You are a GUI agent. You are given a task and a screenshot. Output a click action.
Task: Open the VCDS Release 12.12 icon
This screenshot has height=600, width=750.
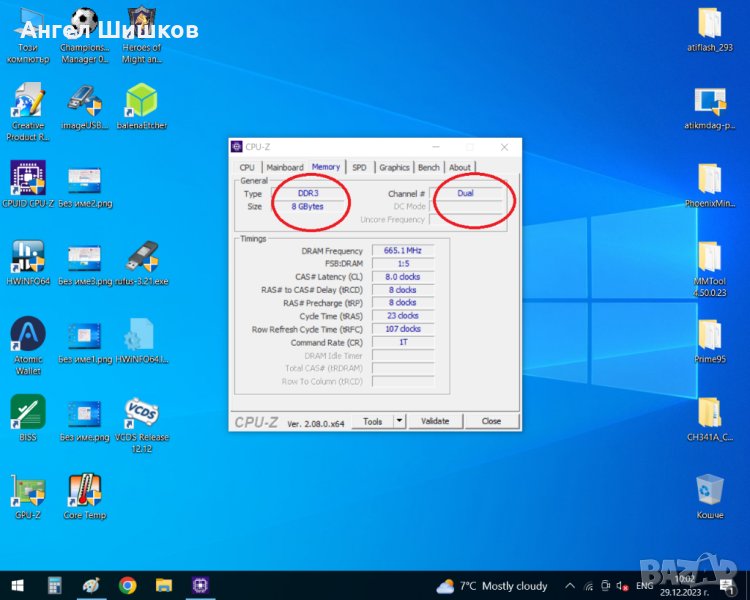point(141,412)
